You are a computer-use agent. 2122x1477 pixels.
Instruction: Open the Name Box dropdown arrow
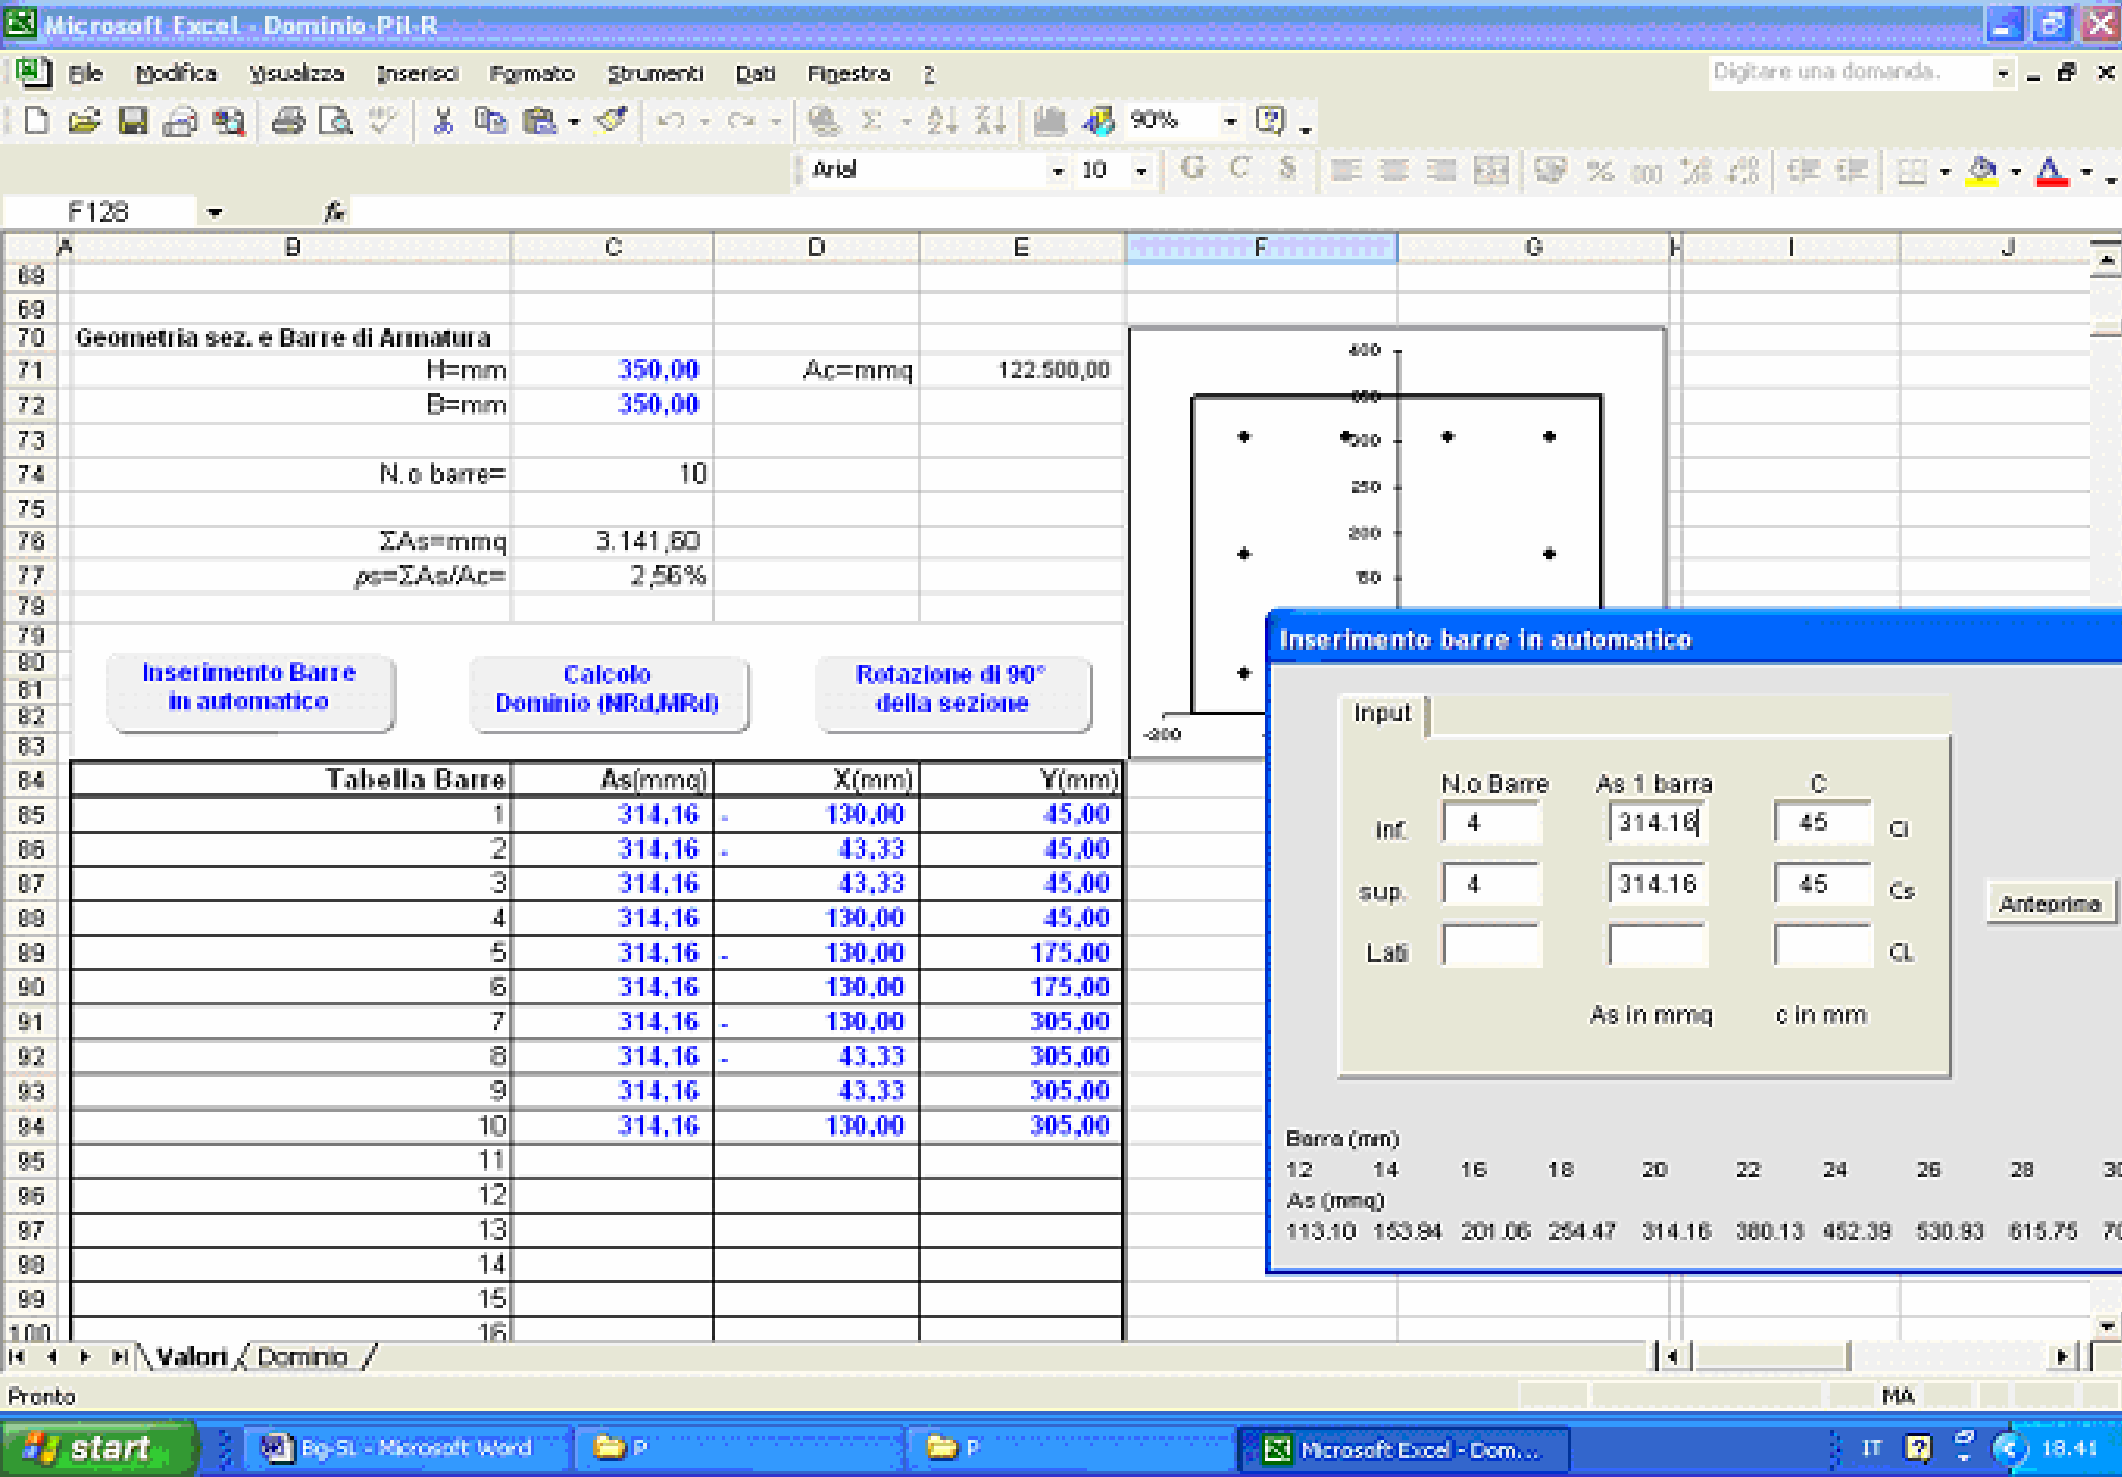click(215, 213)
